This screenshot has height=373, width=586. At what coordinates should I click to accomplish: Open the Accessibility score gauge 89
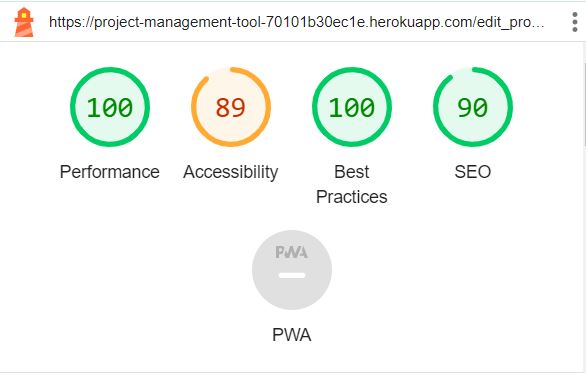pos(231,107)
